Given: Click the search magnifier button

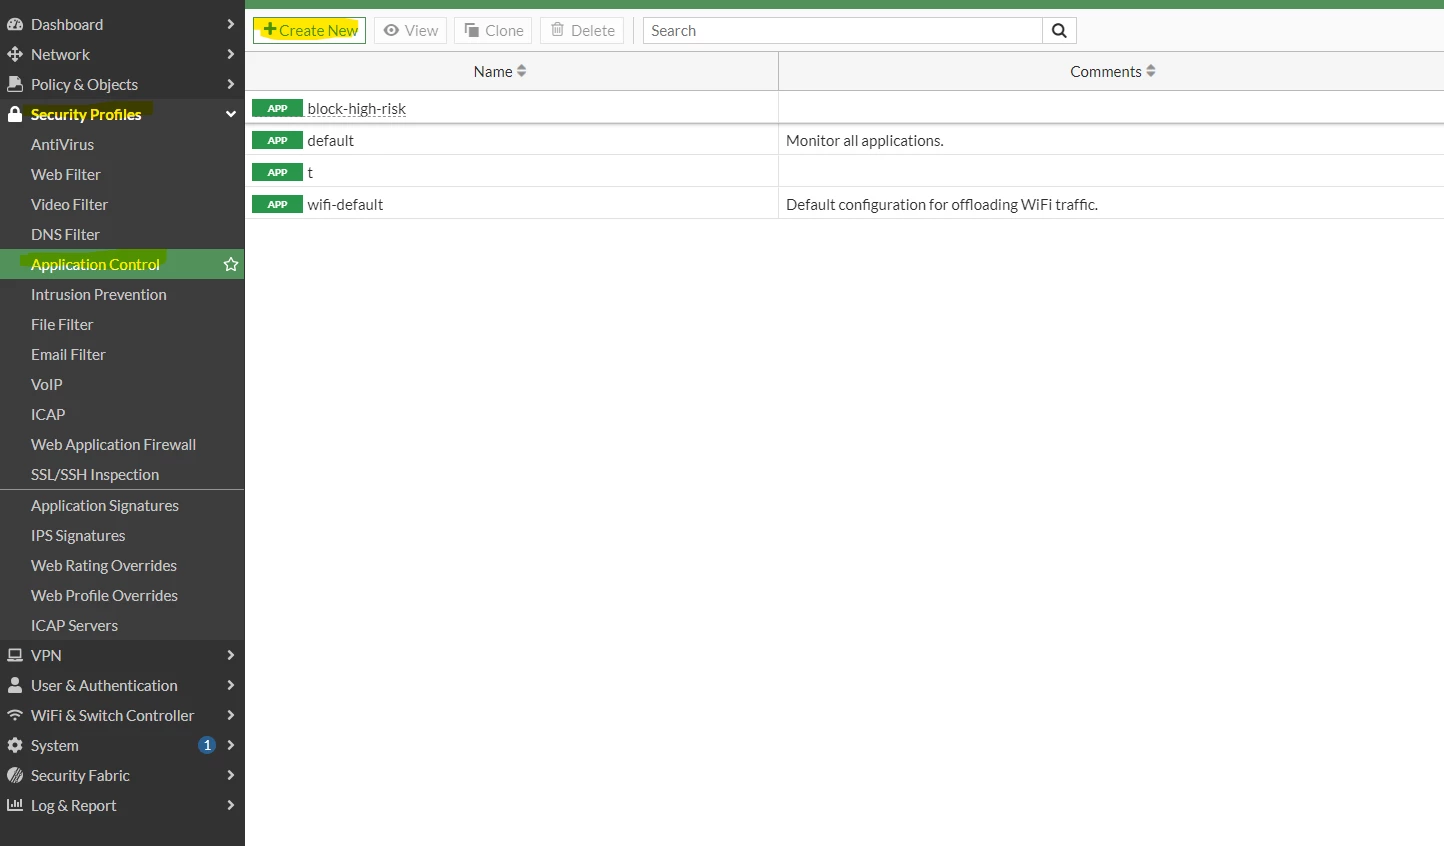Looking at the screenshot, I should tap(1059, 31).
